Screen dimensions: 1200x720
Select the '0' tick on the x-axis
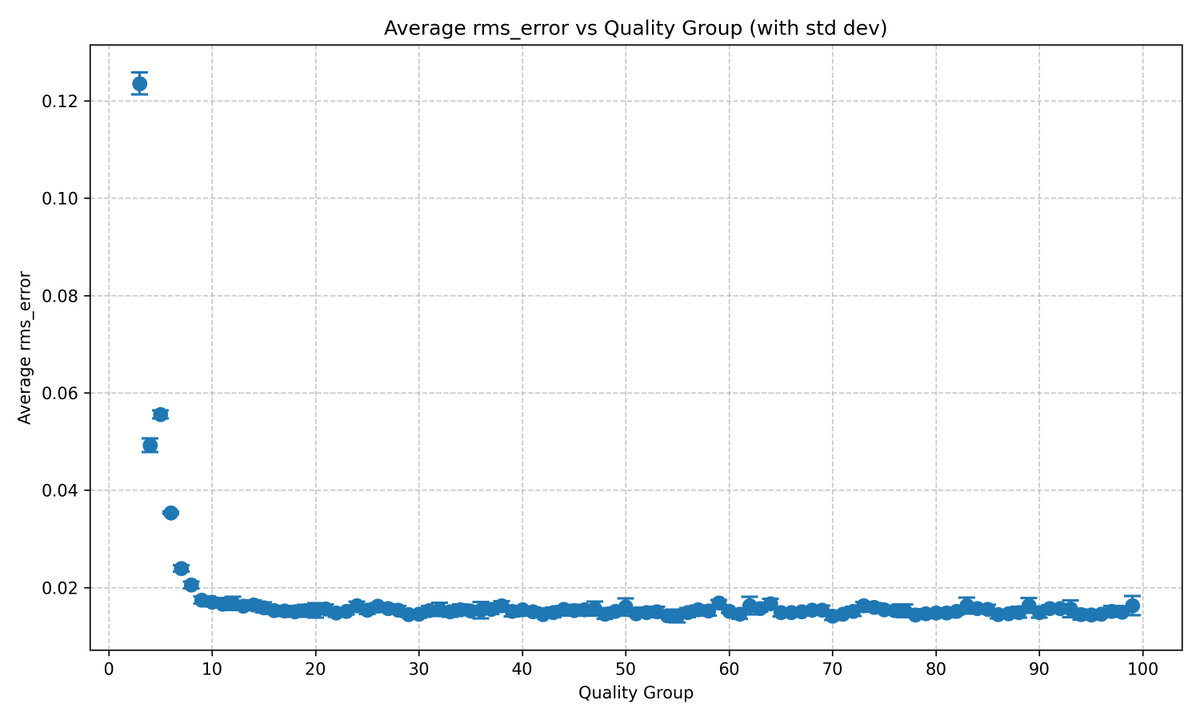pos(108,666)
